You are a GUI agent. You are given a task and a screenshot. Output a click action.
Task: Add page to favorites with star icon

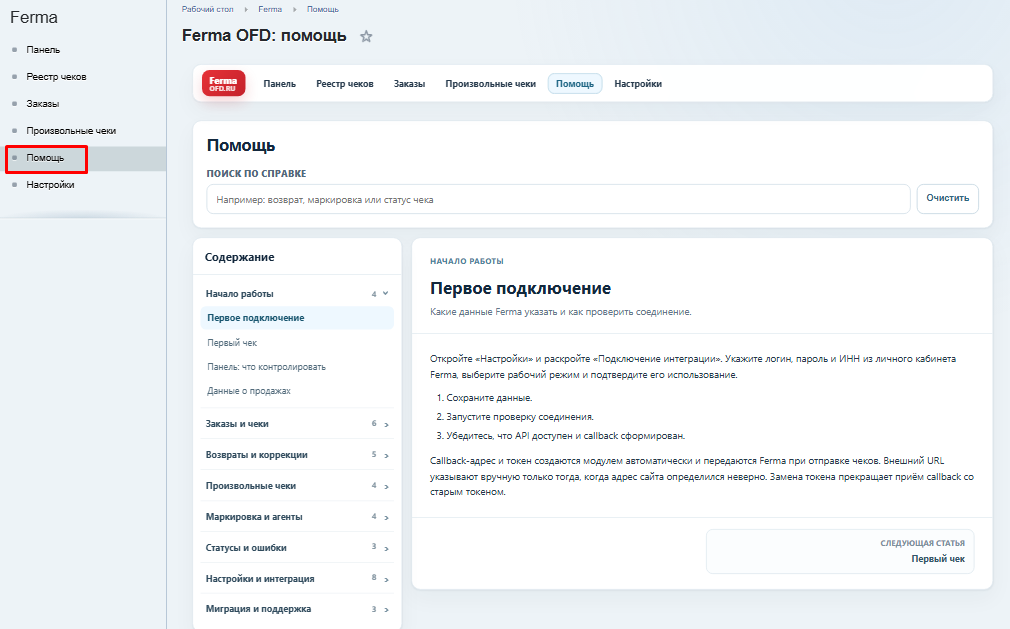pyautogui.click(x=366, y=37)
